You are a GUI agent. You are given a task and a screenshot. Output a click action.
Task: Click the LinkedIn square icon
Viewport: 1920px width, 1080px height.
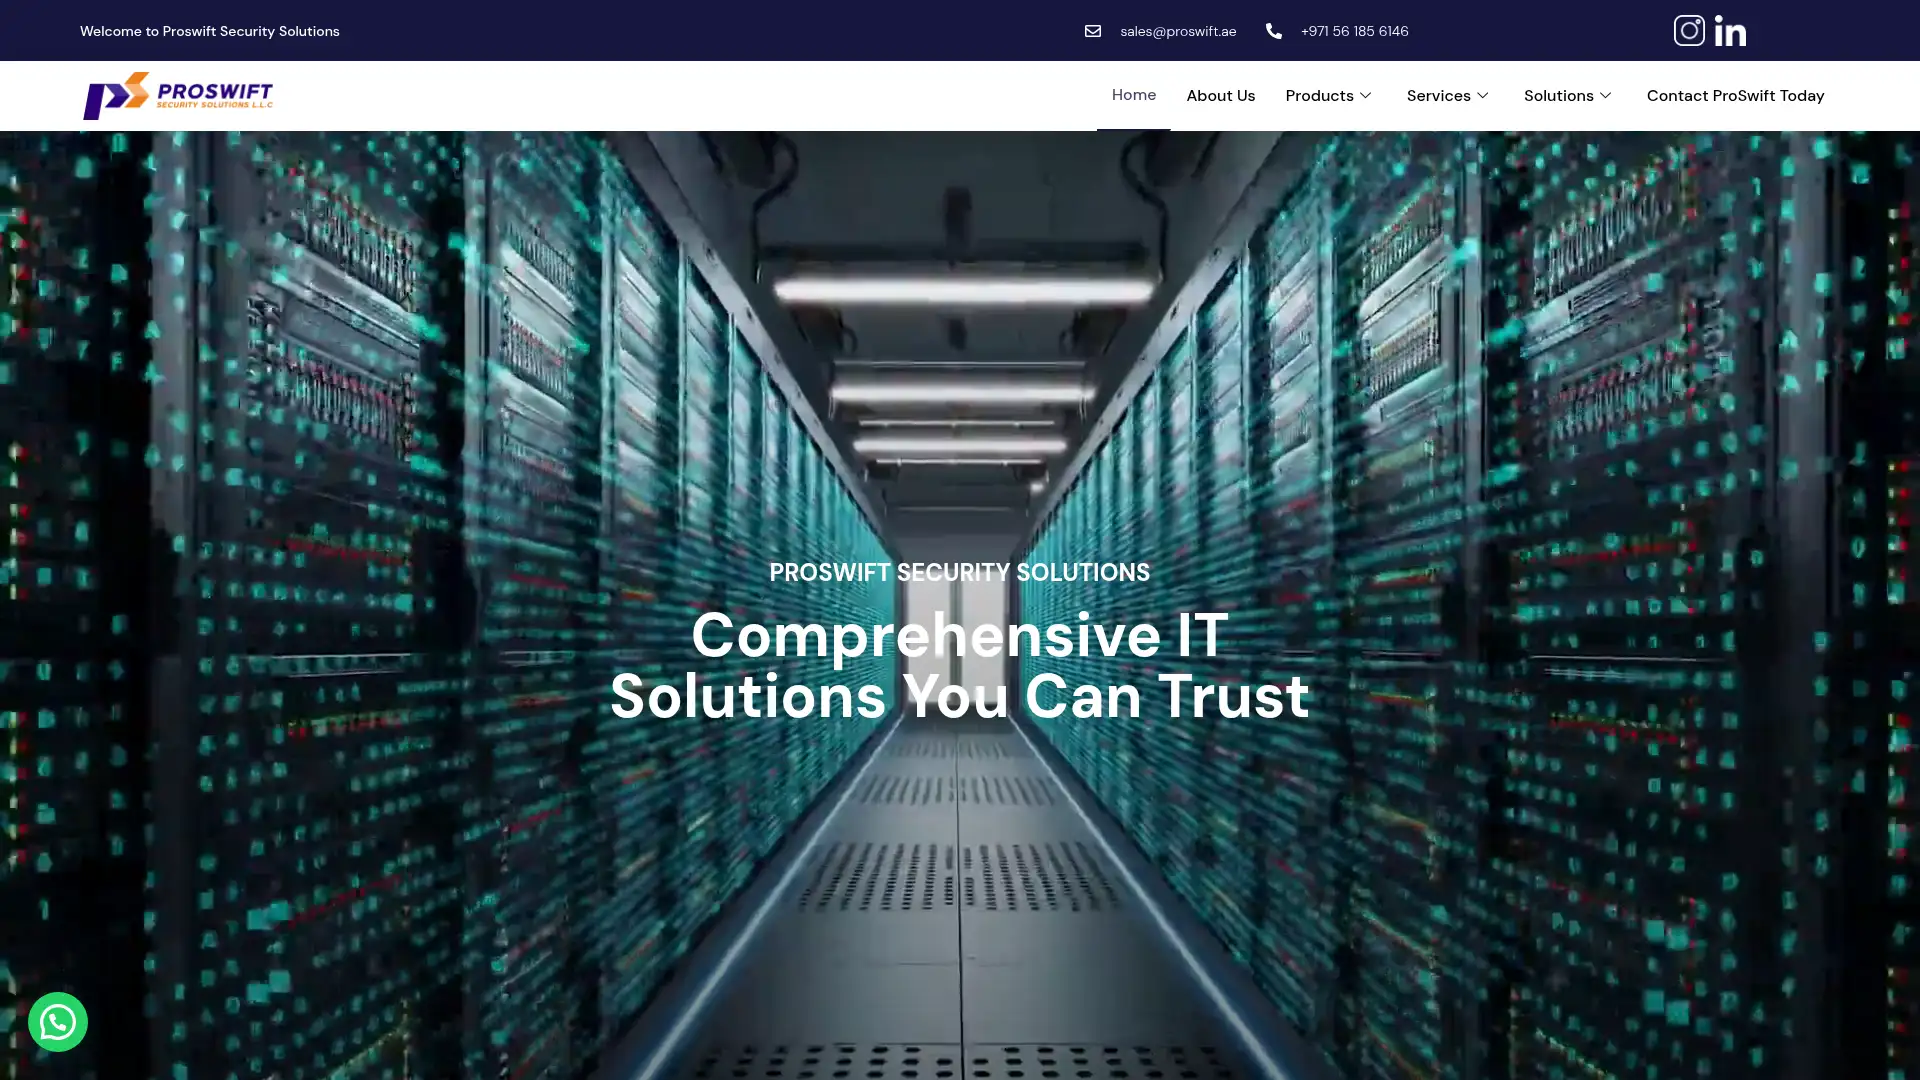[1730, 30]
